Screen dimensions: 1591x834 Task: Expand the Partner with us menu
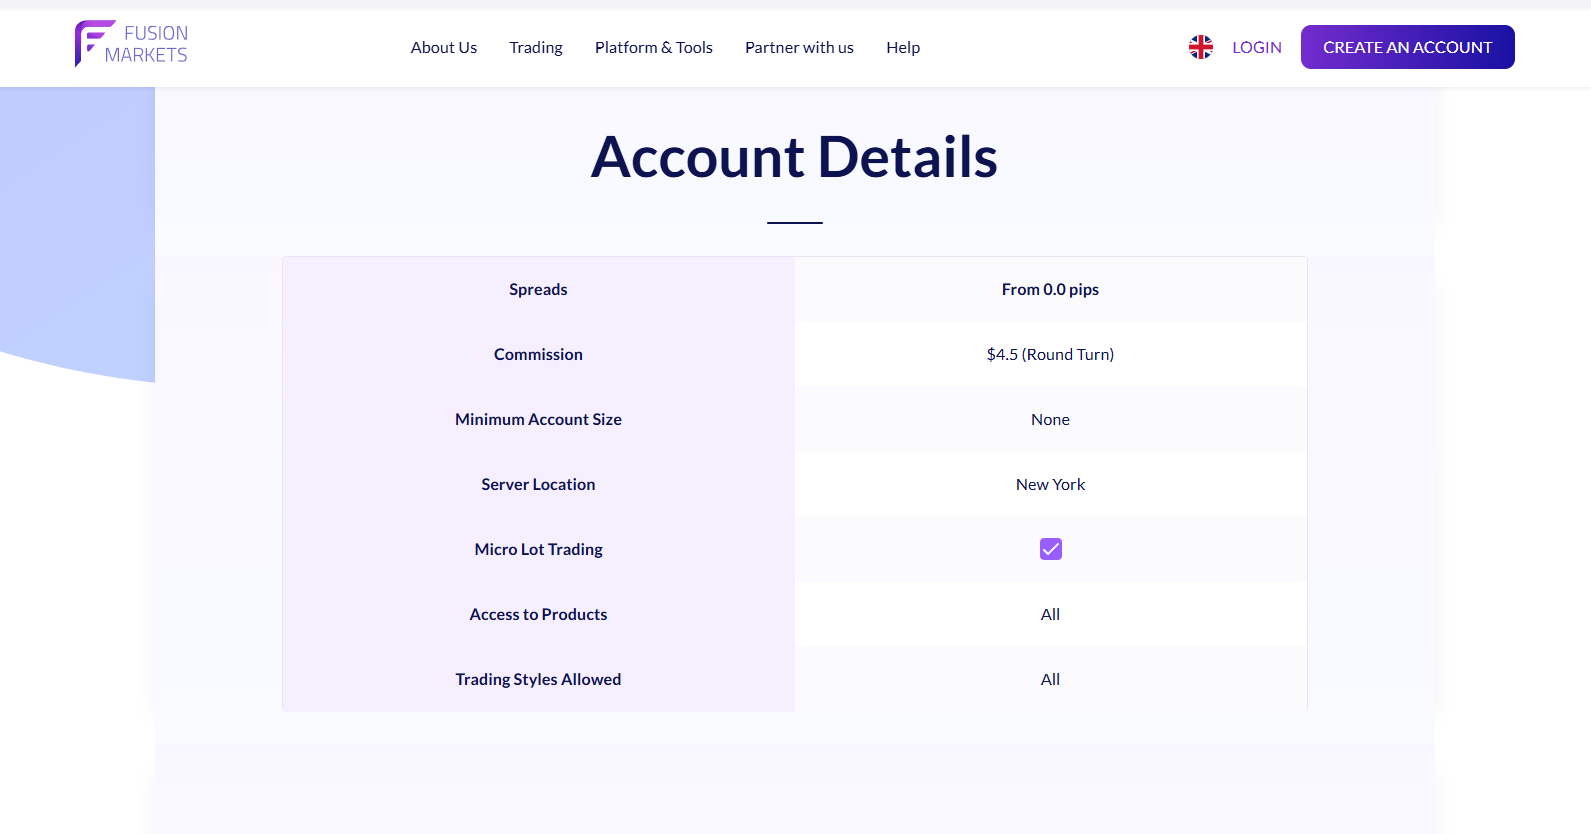(799, 47)
